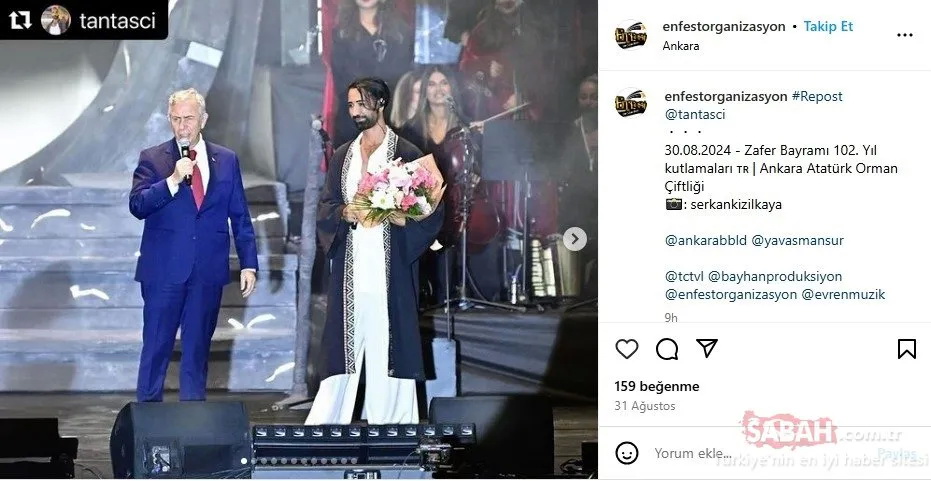
Task: View the 159 beğenme likes list
Action: click(x=657, y=387)
